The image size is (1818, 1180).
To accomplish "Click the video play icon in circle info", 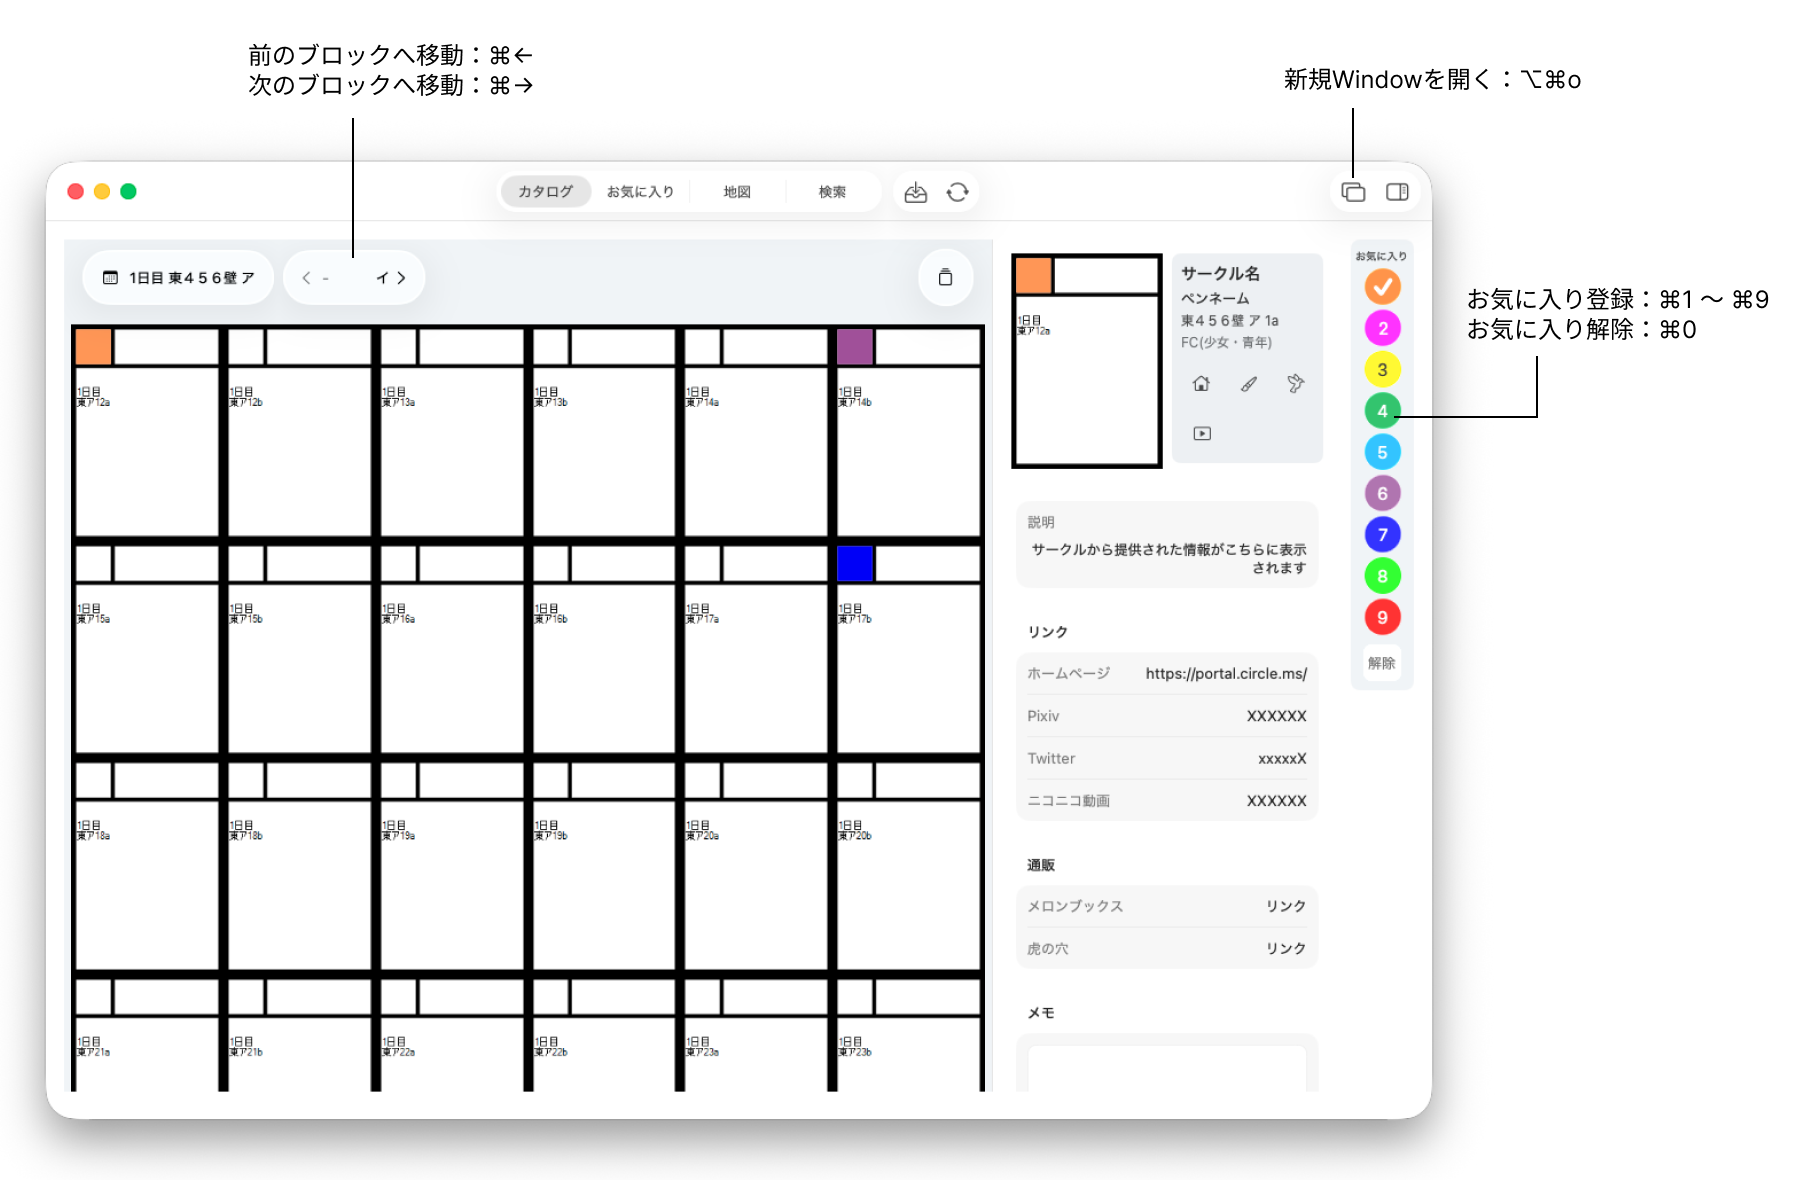I will click(1202, 433).
